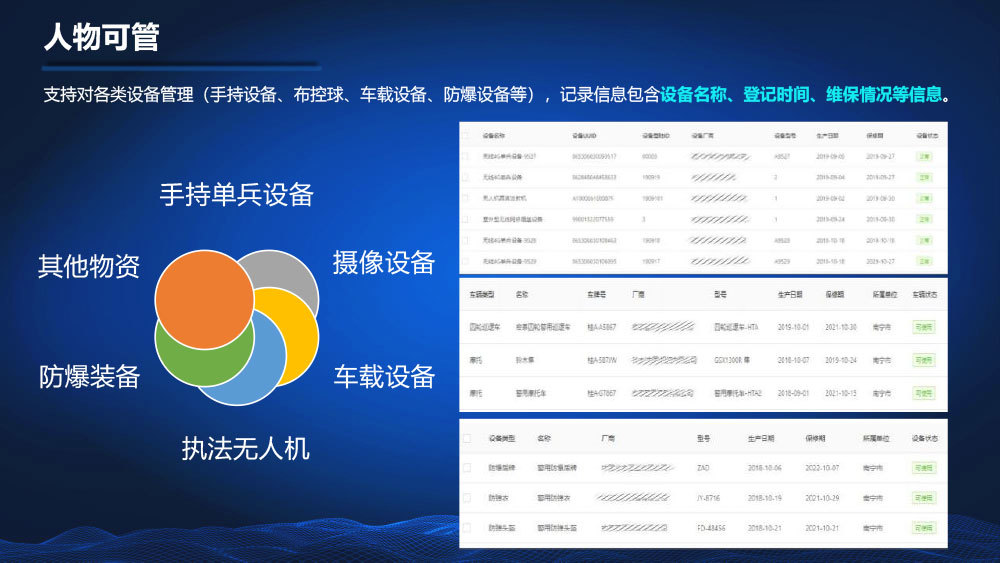Select the 车载设备 label
The height and width of the screenshot is (563, 1000).
tap(384, 377)
